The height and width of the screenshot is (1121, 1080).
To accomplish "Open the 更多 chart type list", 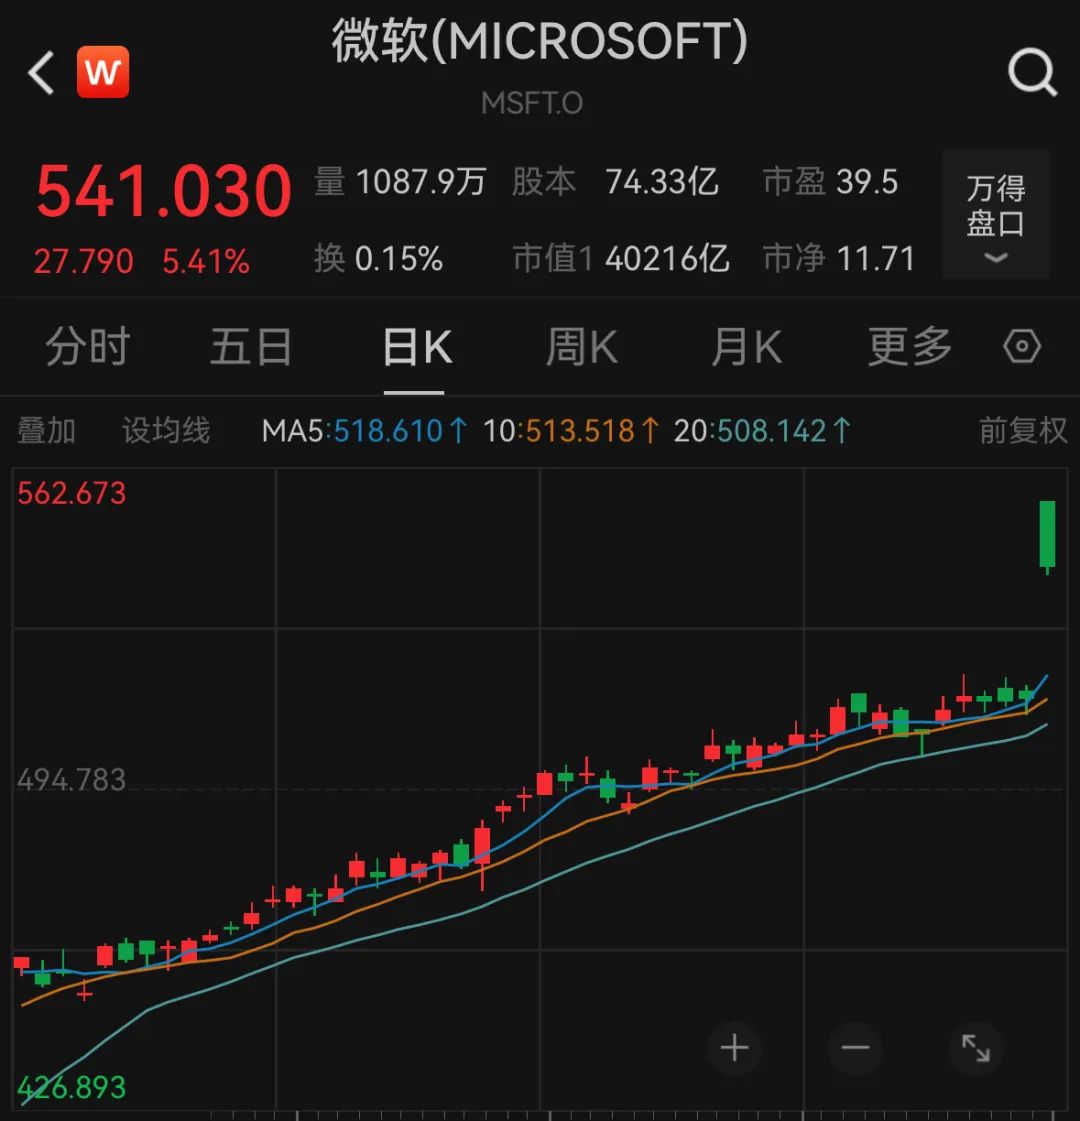I will point(908,347).
